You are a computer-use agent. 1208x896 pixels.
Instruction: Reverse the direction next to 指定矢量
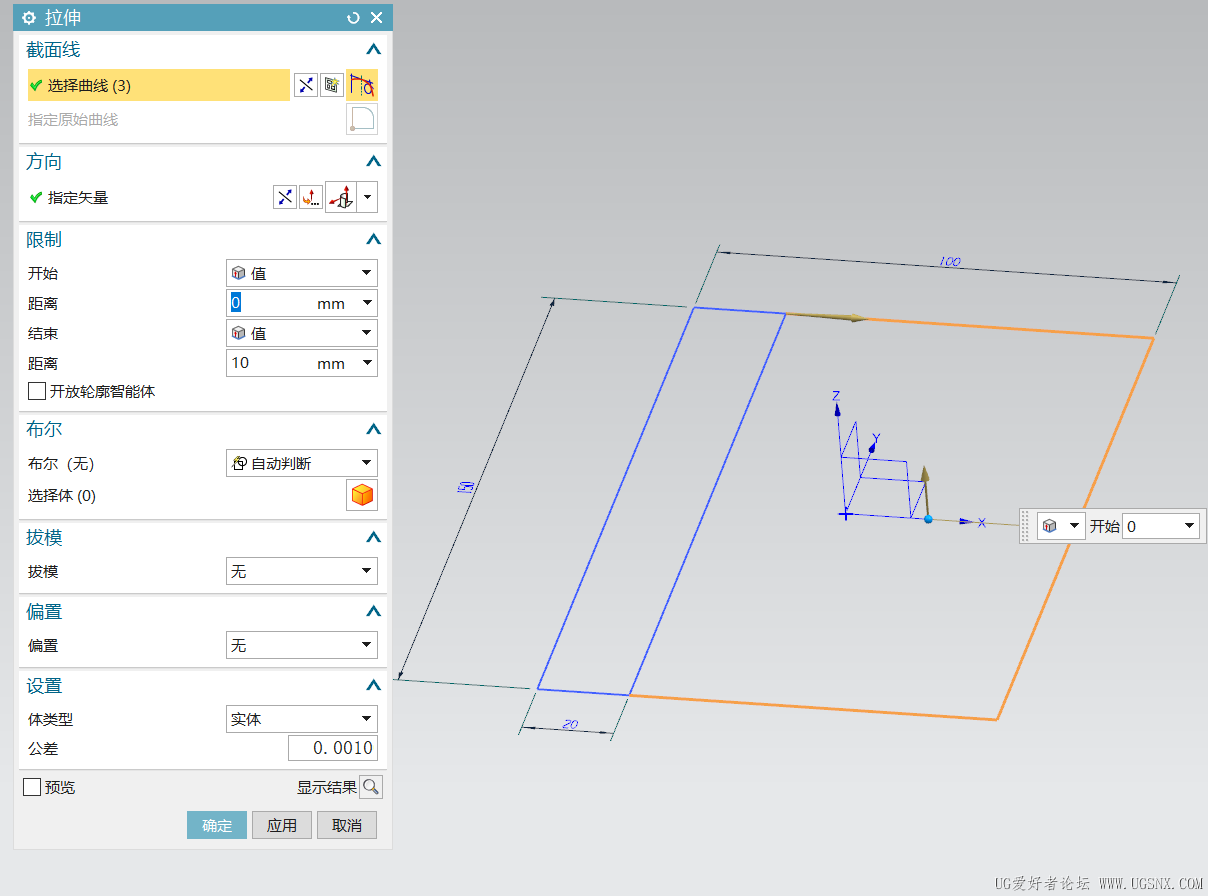(285, 198)
